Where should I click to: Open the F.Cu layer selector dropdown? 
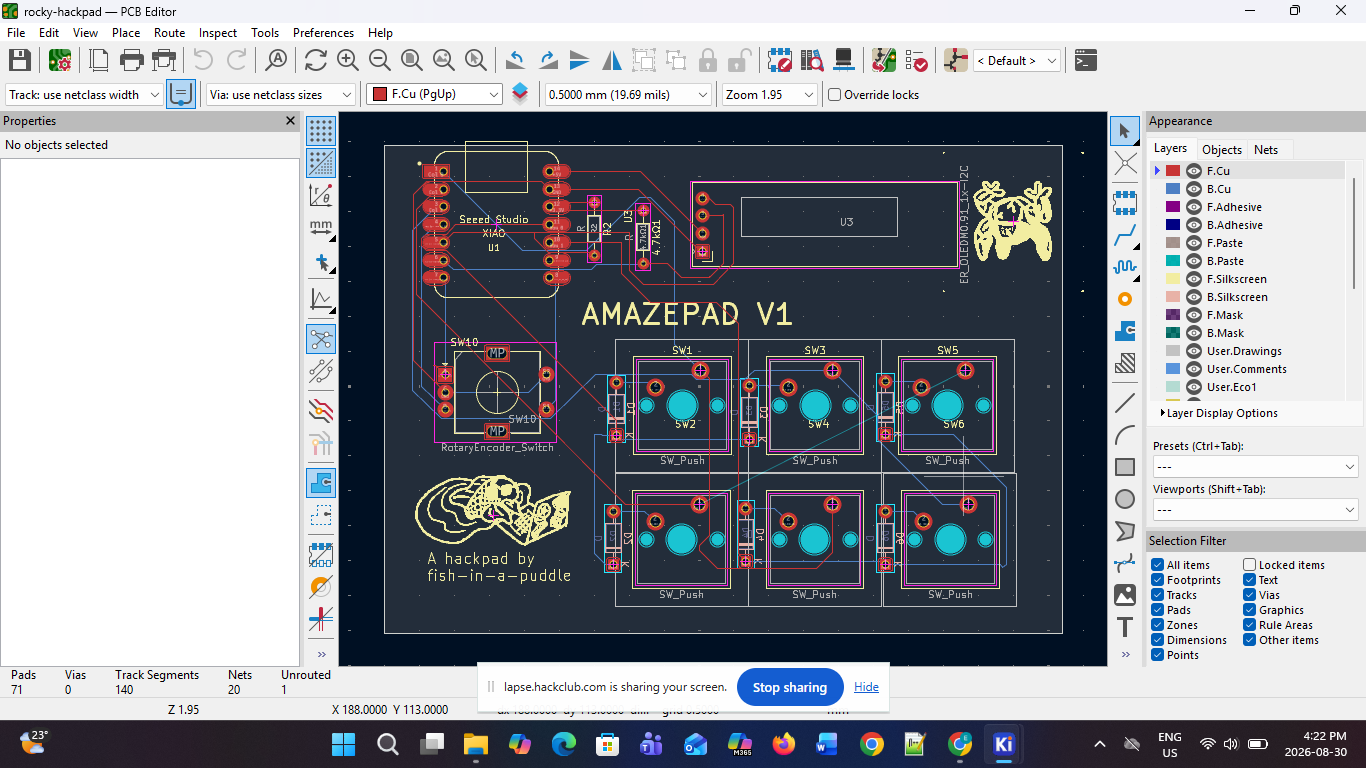pos(434,95)
